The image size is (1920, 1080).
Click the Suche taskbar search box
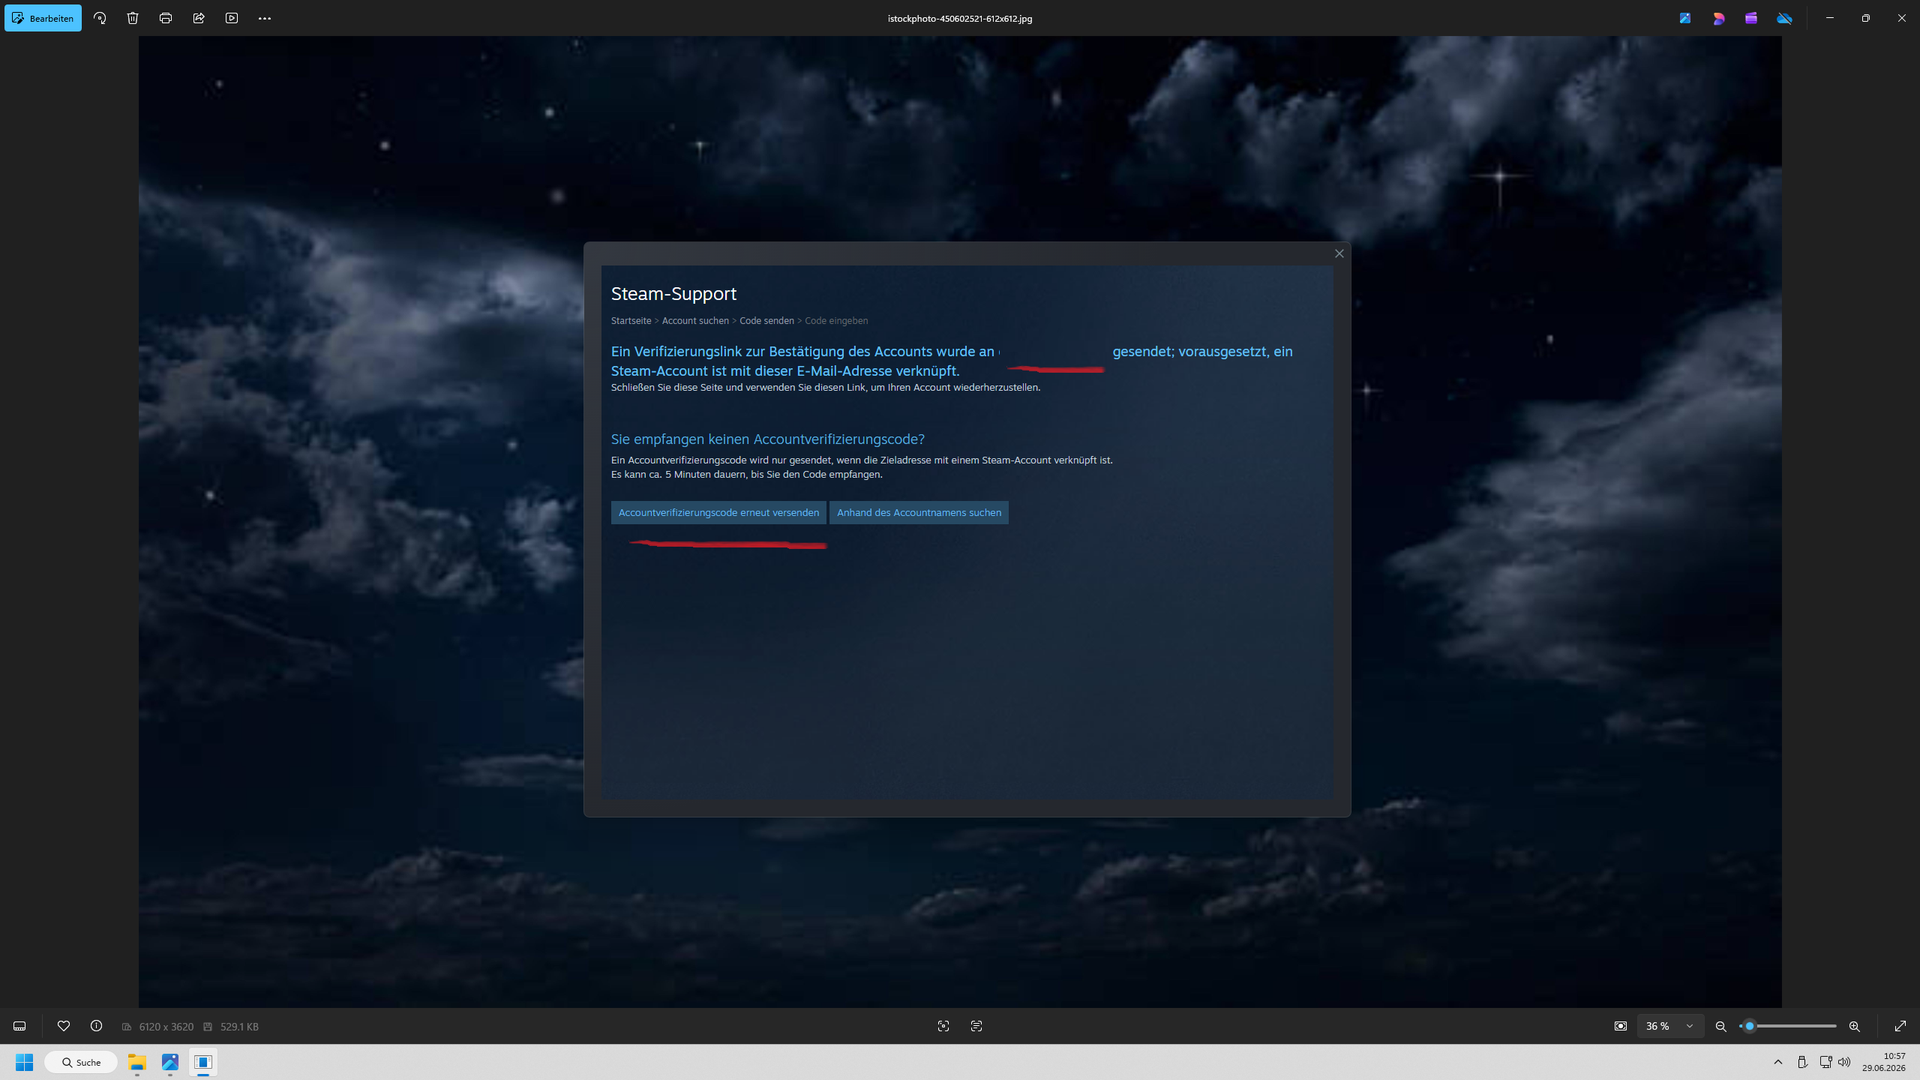pyautogui.click(x=81, y=1062)
